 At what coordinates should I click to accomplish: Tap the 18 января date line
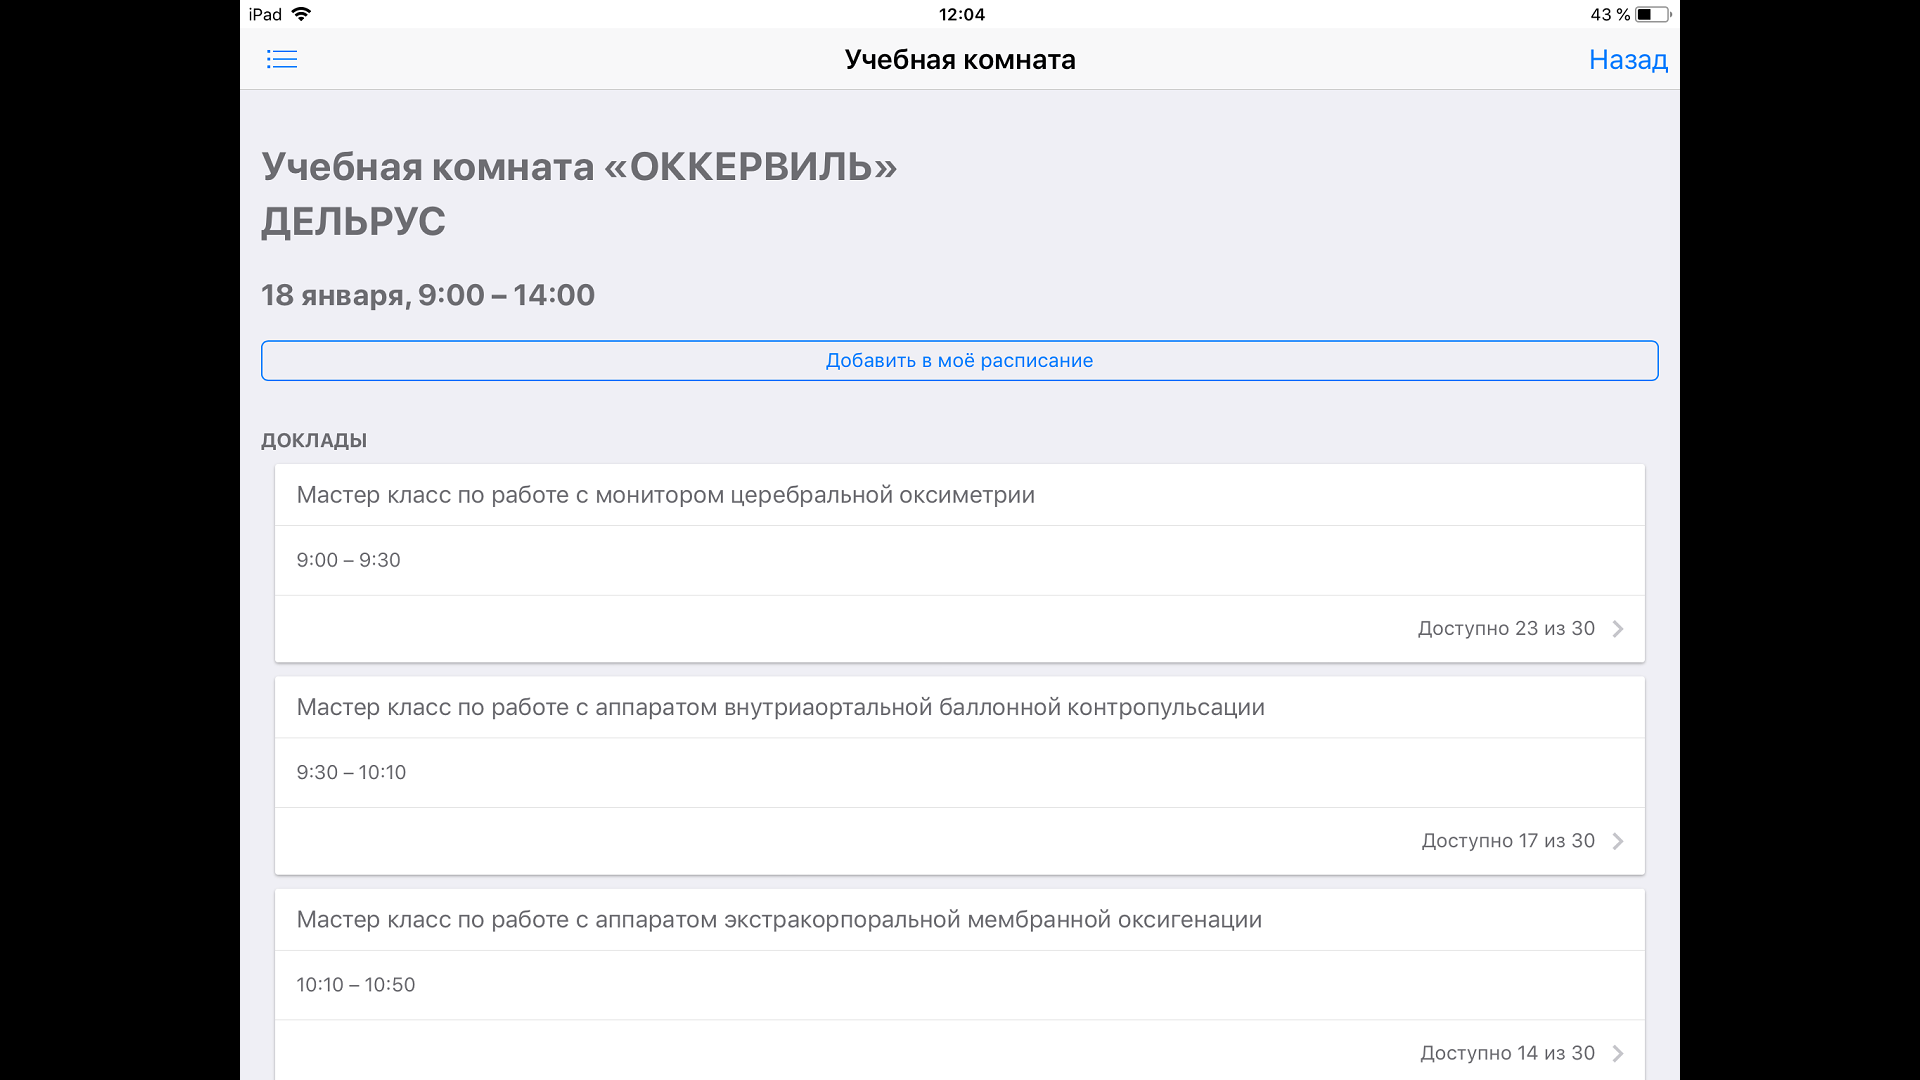click(x=427, y=295)
